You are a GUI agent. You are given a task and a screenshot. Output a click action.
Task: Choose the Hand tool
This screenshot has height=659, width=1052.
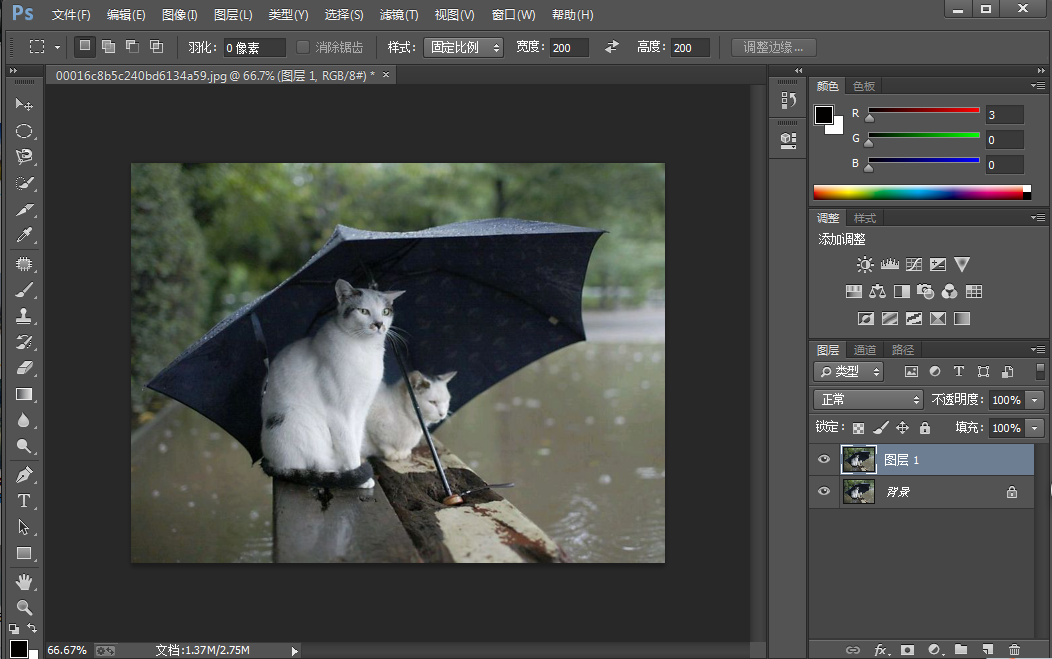(x=24, y=581)
